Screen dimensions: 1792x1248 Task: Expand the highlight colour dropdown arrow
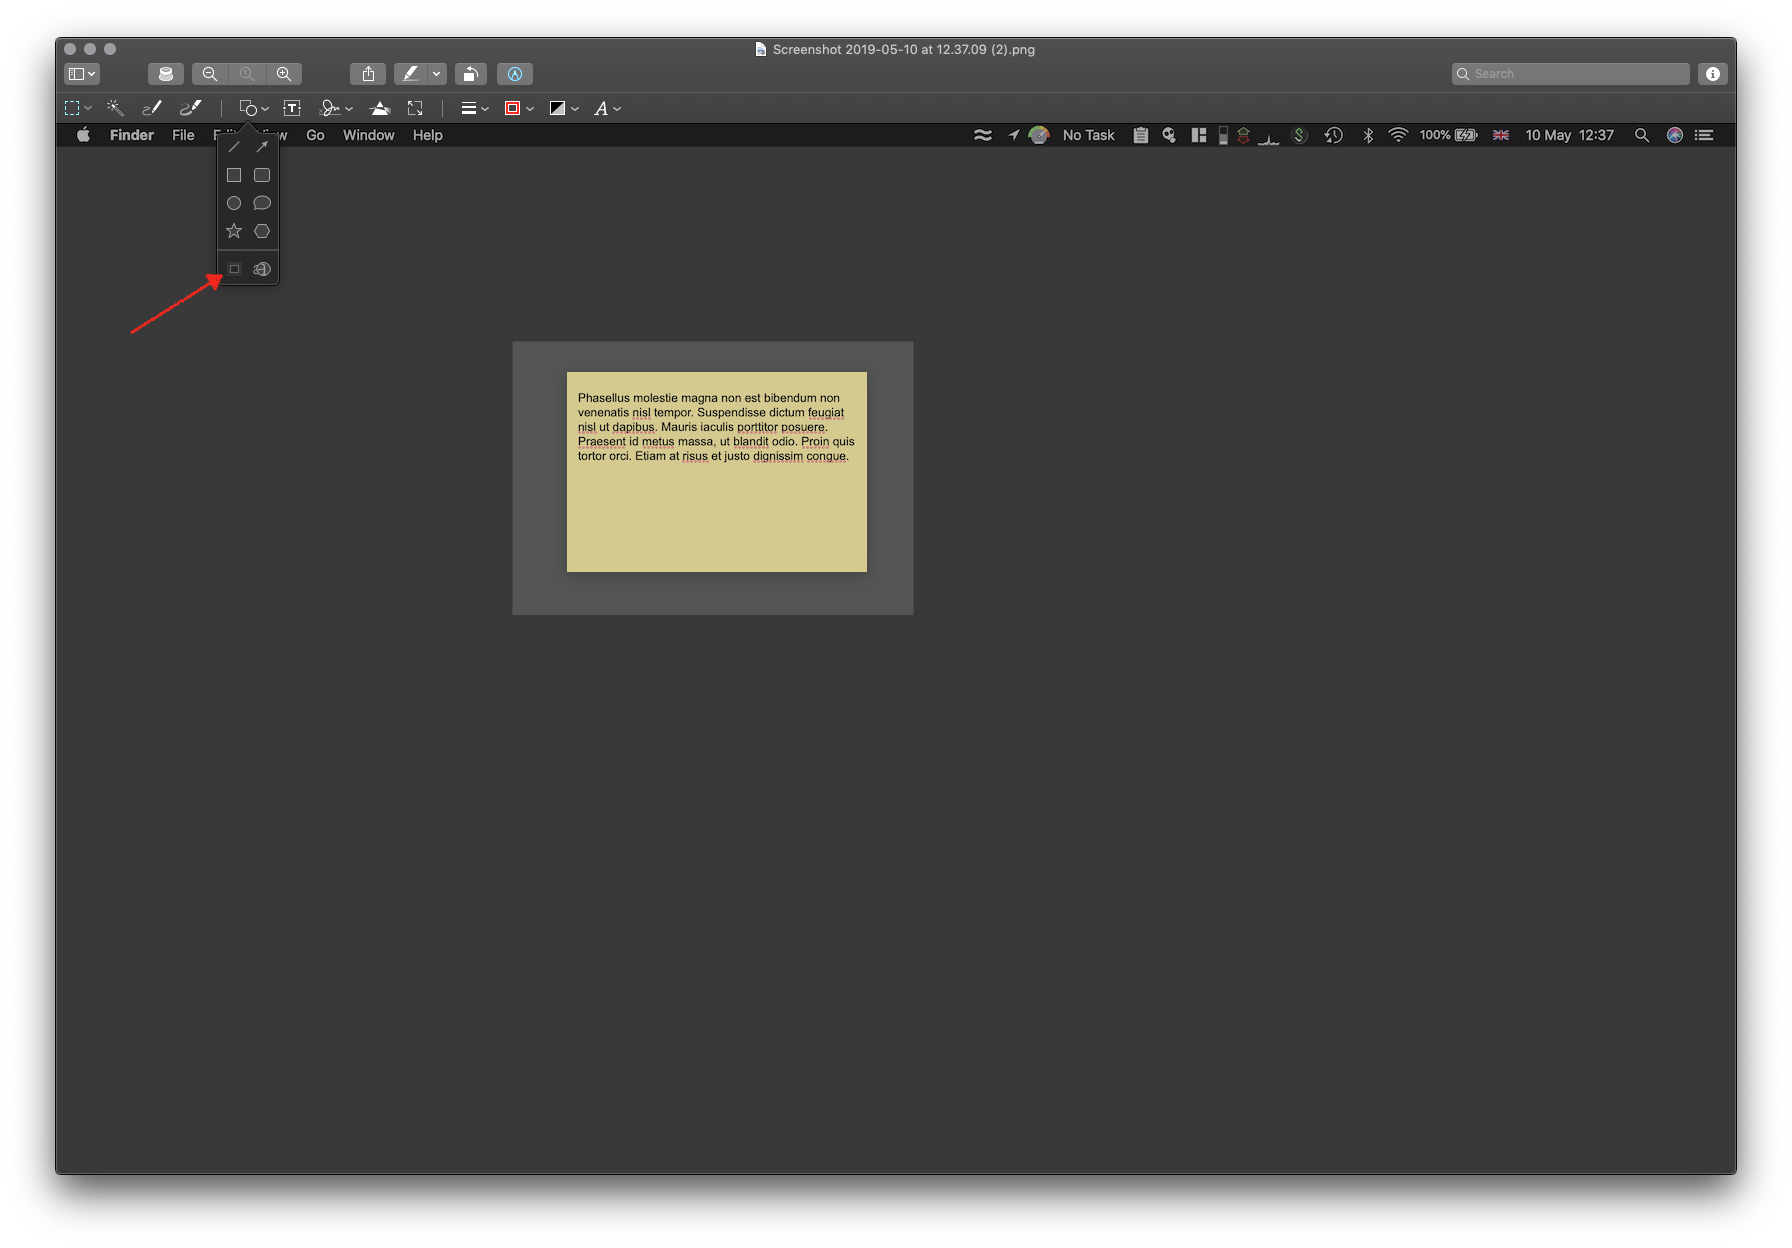(437, 74)
